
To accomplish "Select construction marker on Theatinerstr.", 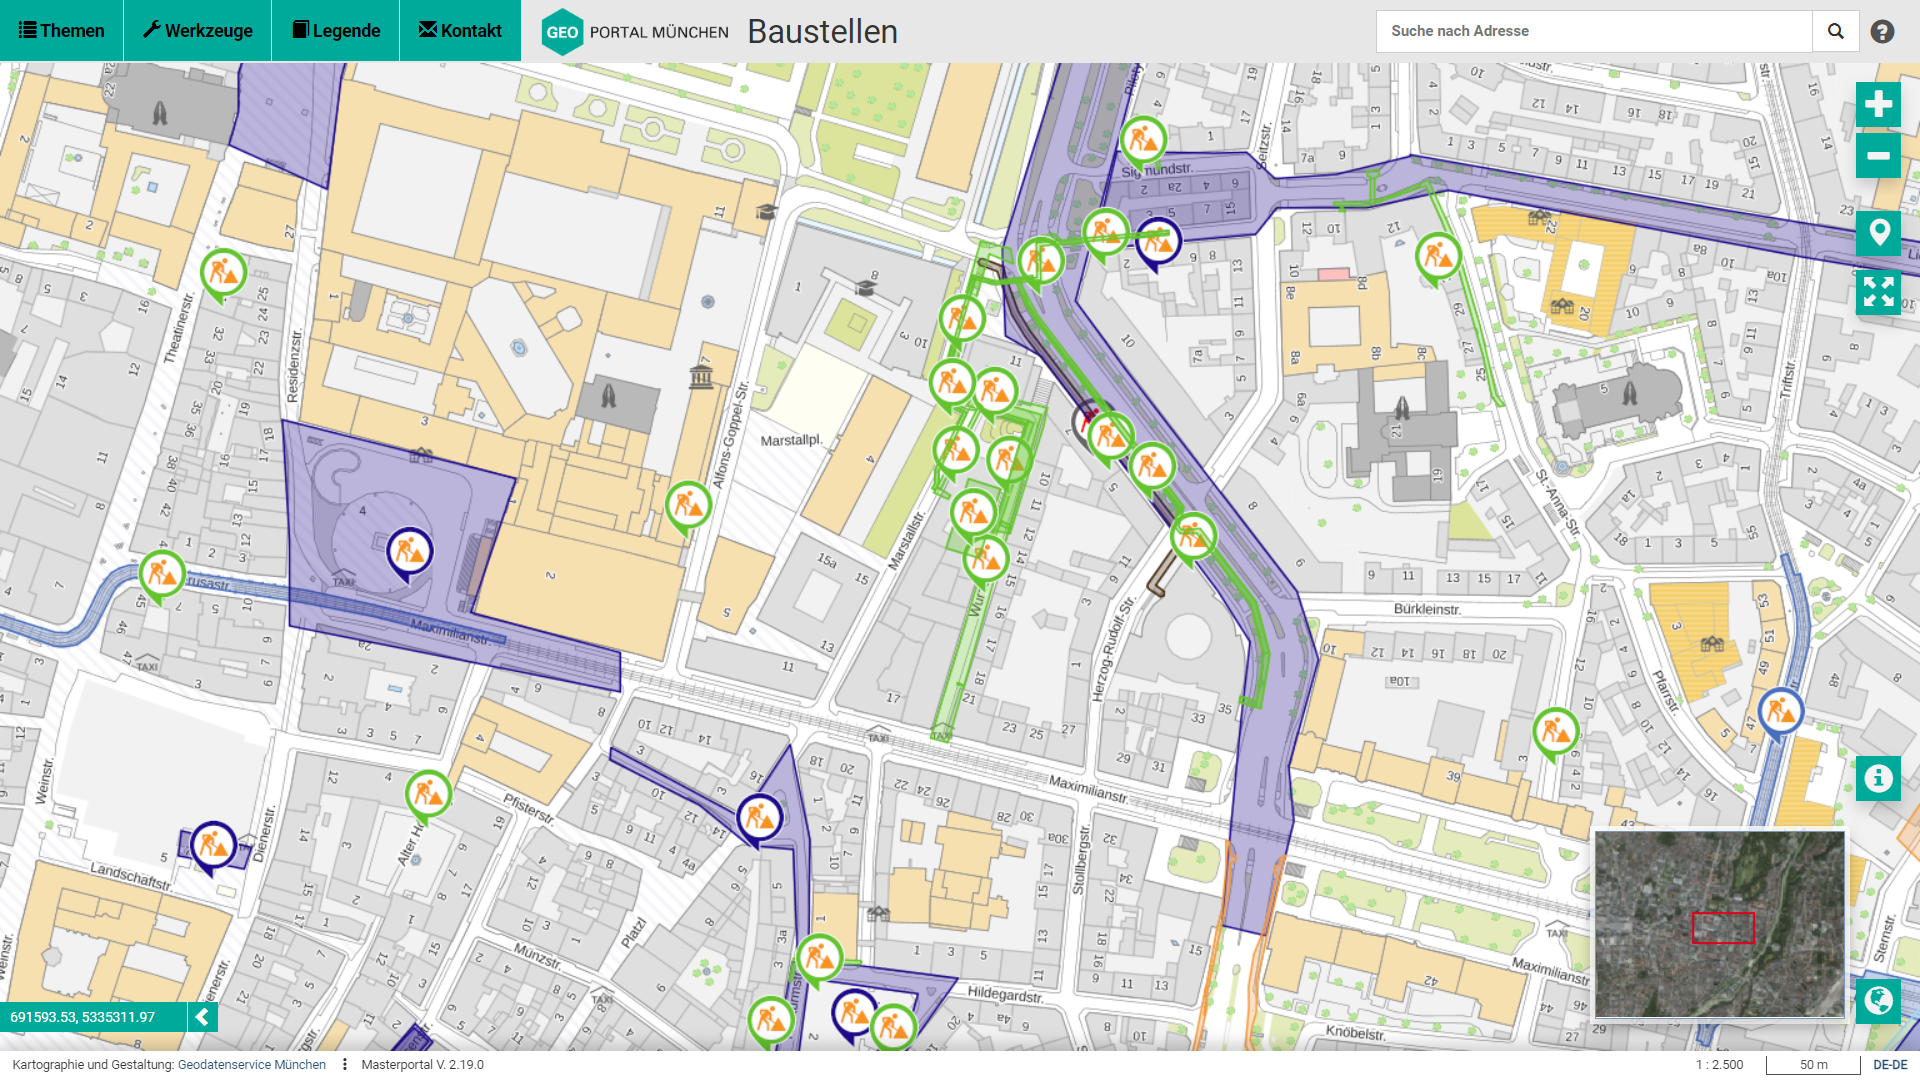I will (223, 273).
